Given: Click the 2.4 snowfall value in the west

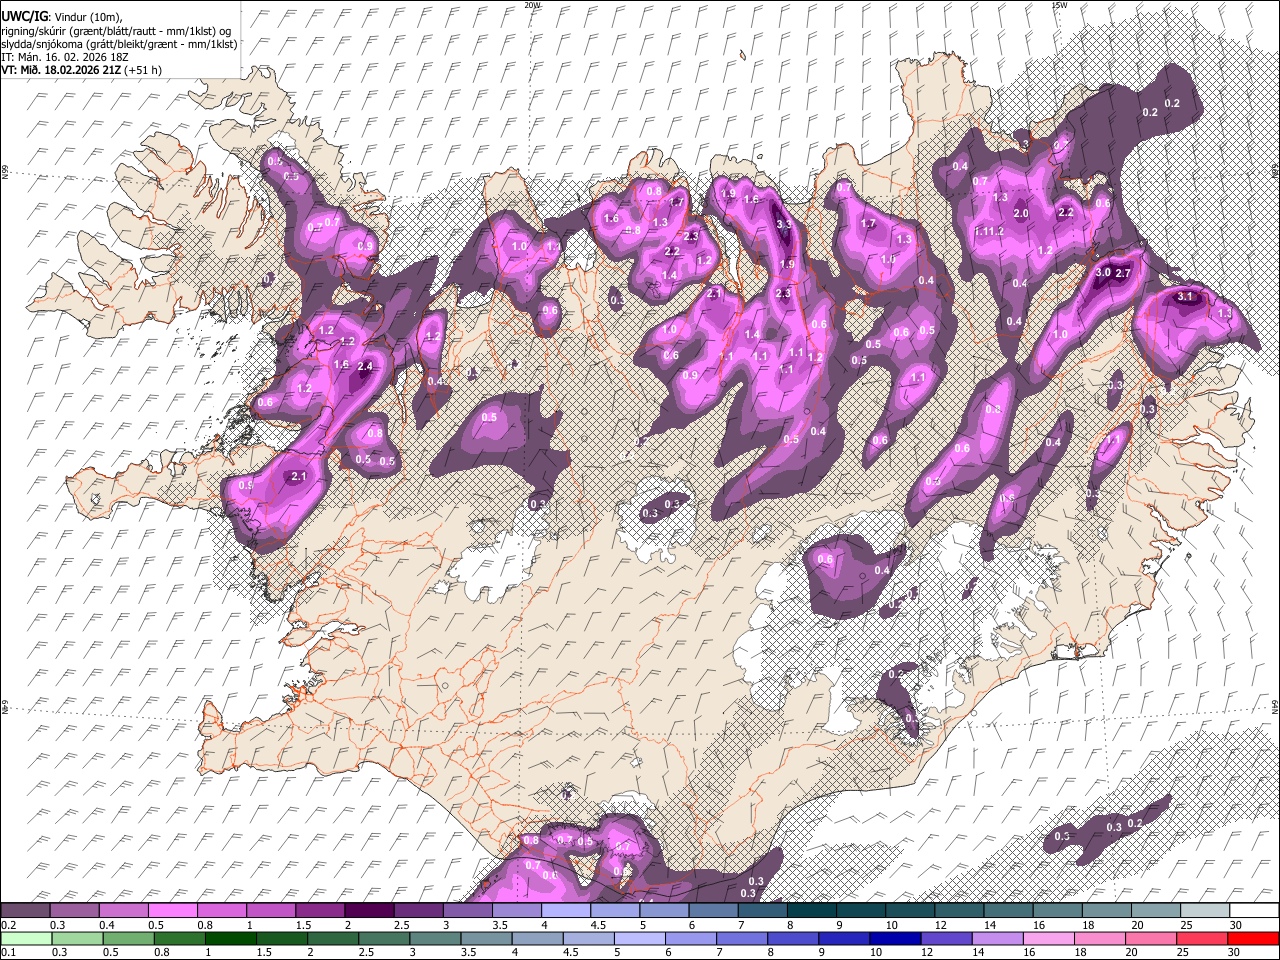Looking at the screenshot, I should [x=365, y=367].
